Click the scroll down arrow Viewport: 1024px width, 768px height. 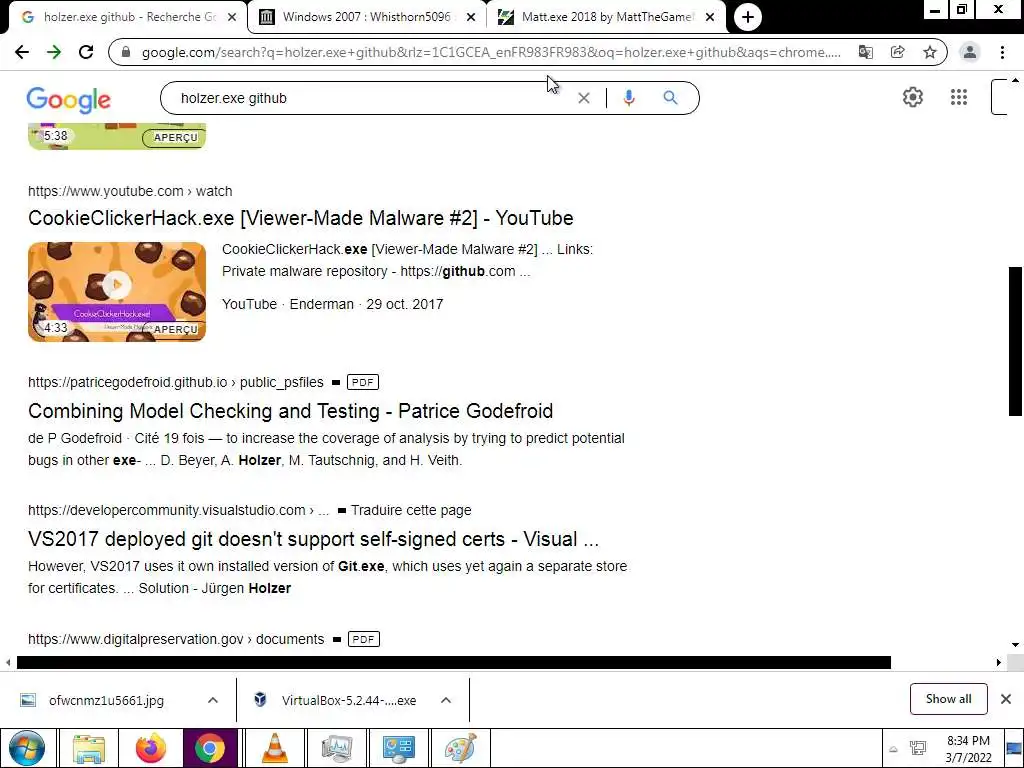1015,645
